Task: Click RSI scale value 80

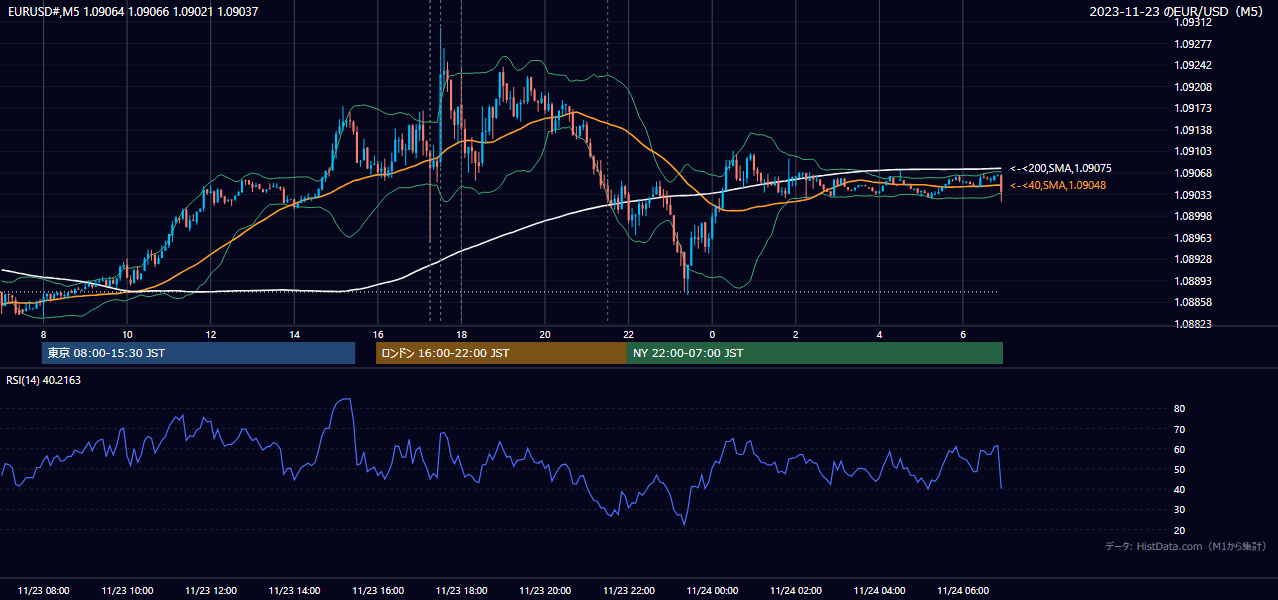Action: tap(1180, 409)
